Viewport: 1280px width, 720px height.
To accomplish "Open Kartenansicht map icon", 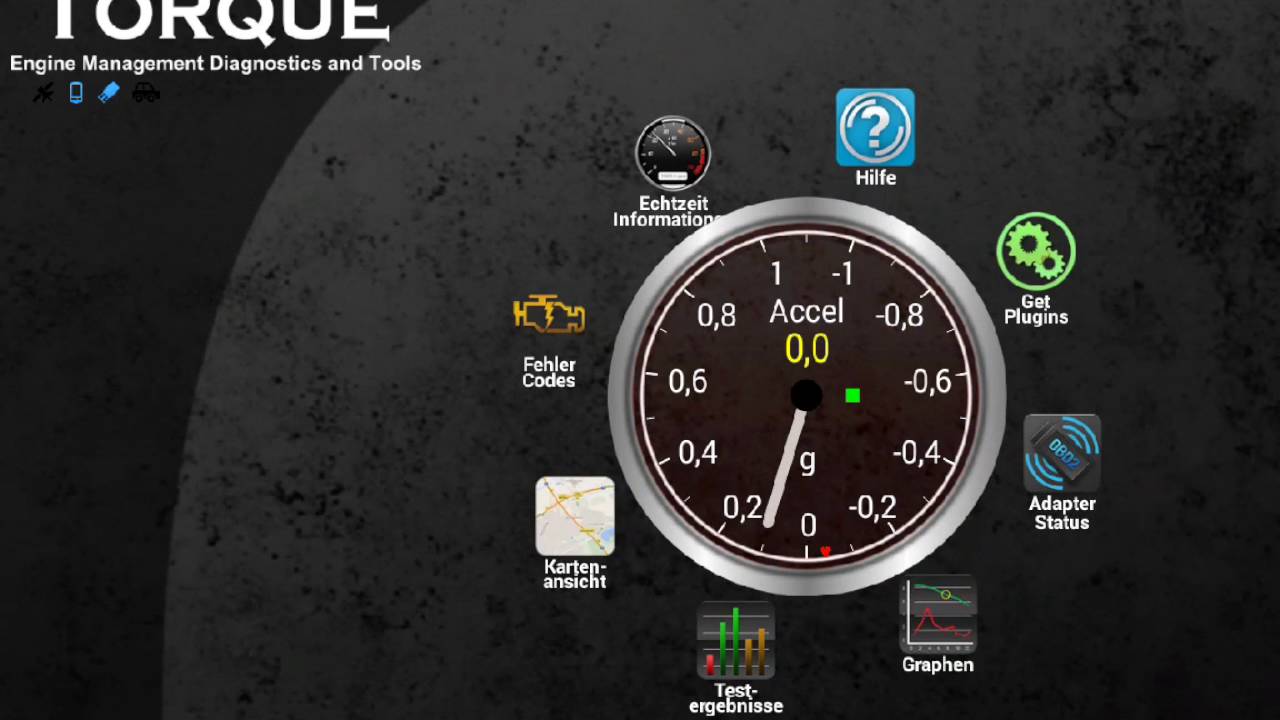I will 575,516.
